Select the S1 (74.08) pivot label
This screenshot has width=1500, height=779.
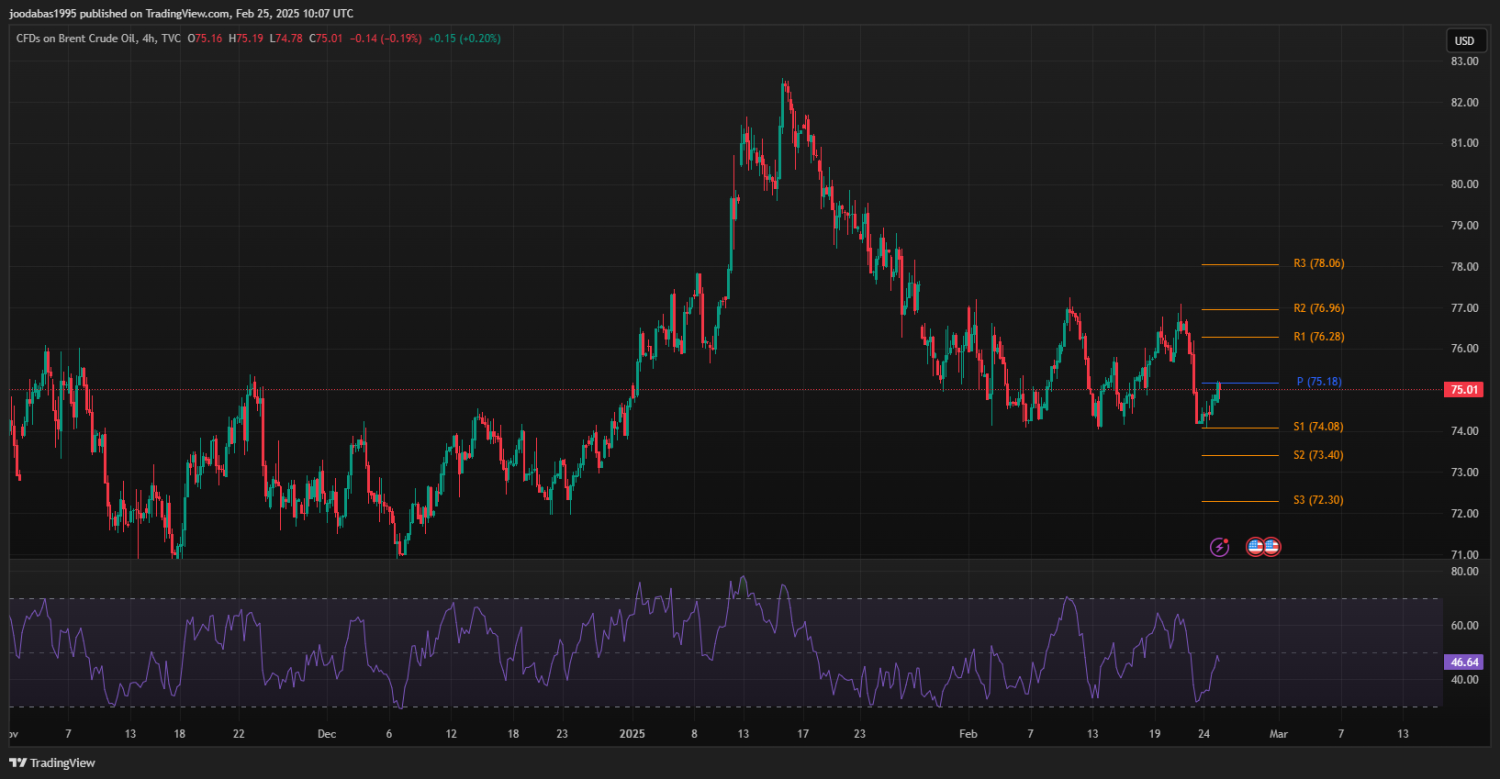tap(1318, 427)
